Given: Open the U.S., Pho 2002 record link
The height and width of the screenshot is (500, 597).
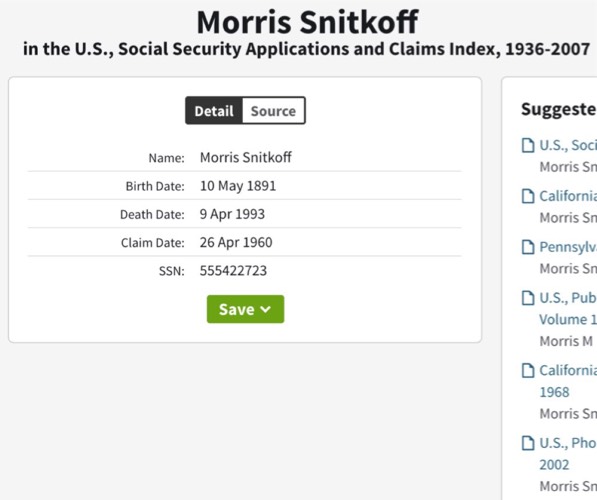Looking at the screenshot, I should tap(568, 454).
